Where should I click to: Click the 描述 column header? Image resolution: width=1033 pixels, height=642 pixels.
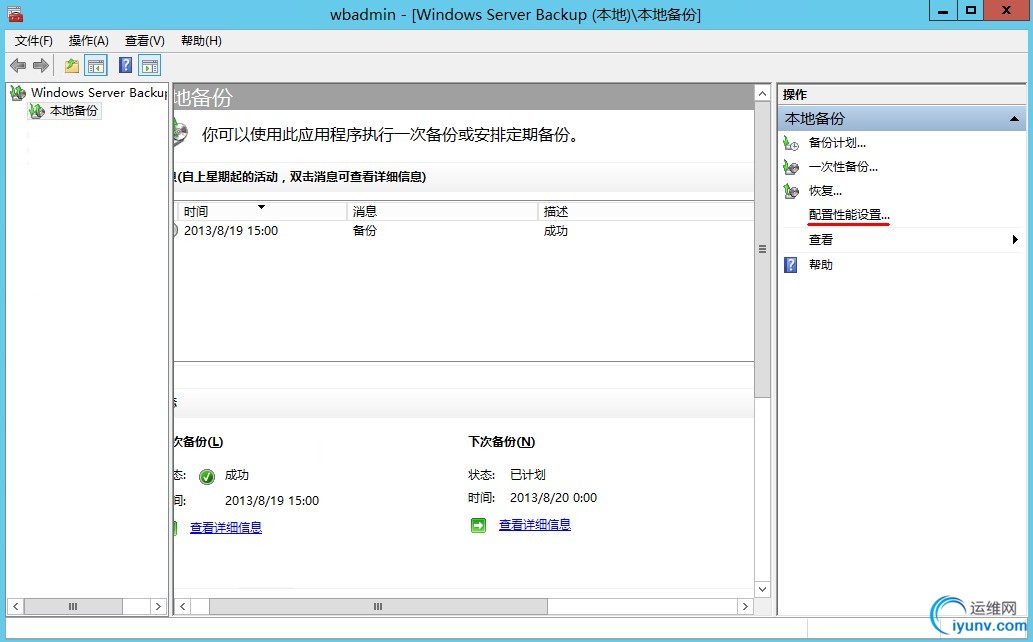pos(646,212)
